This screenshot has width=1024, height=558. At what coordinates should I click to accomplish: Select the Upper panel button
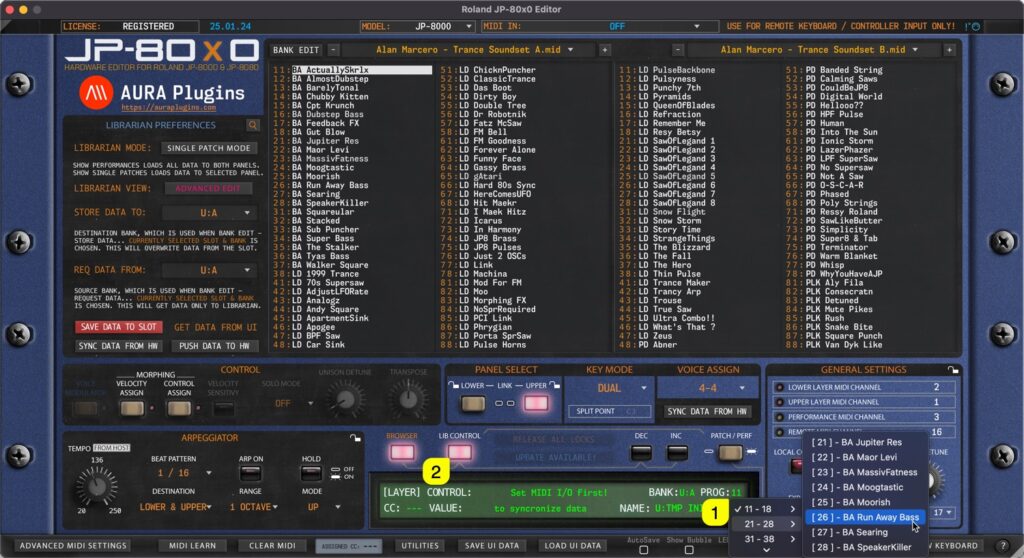pos(536,404)
